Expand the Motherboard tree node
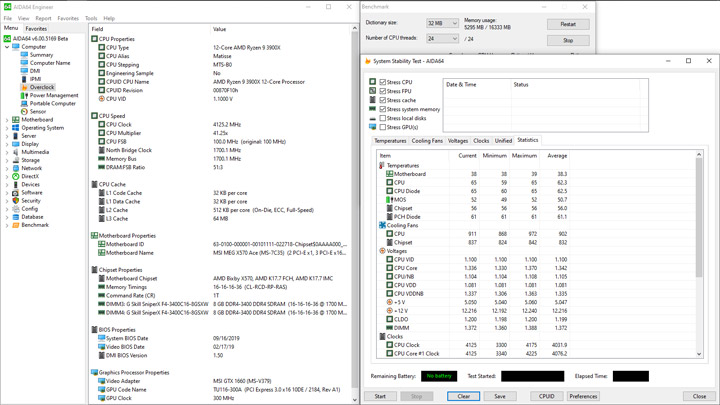720x405 pixels. click(x=7, y=120)
